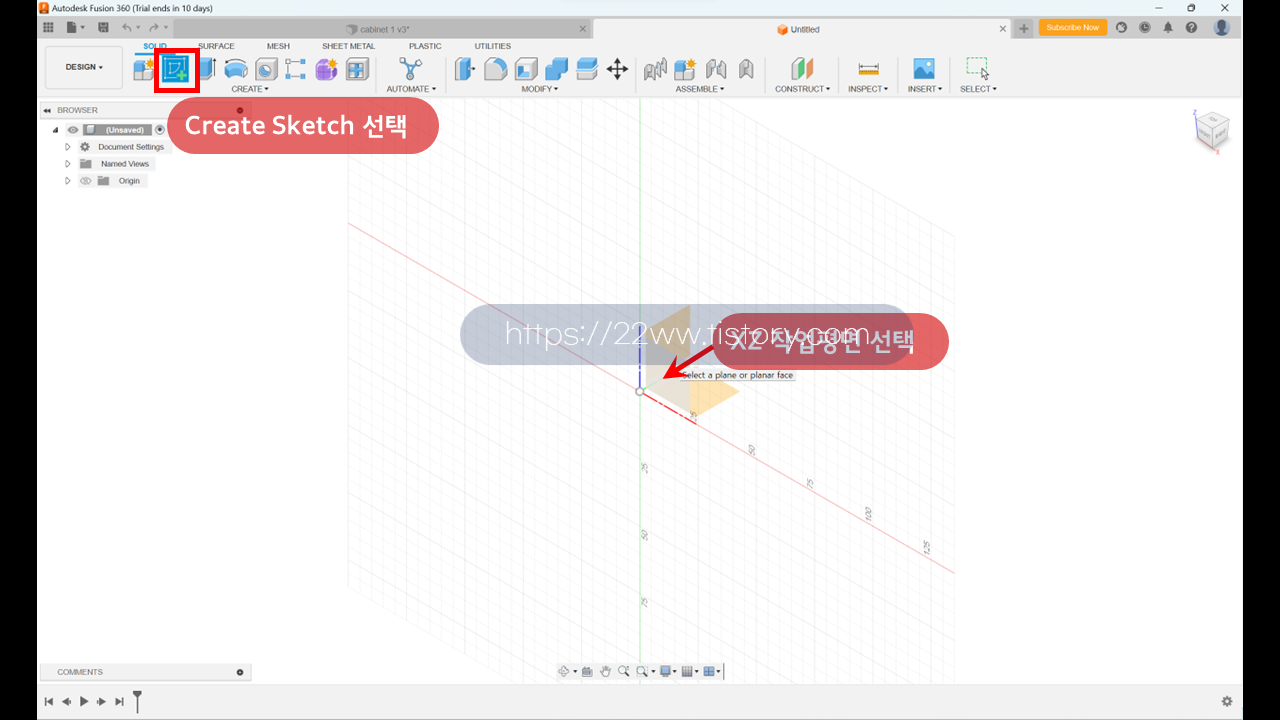Click the Orbit tool in navigation bar
1280x720 pixels.
(564, 672)
